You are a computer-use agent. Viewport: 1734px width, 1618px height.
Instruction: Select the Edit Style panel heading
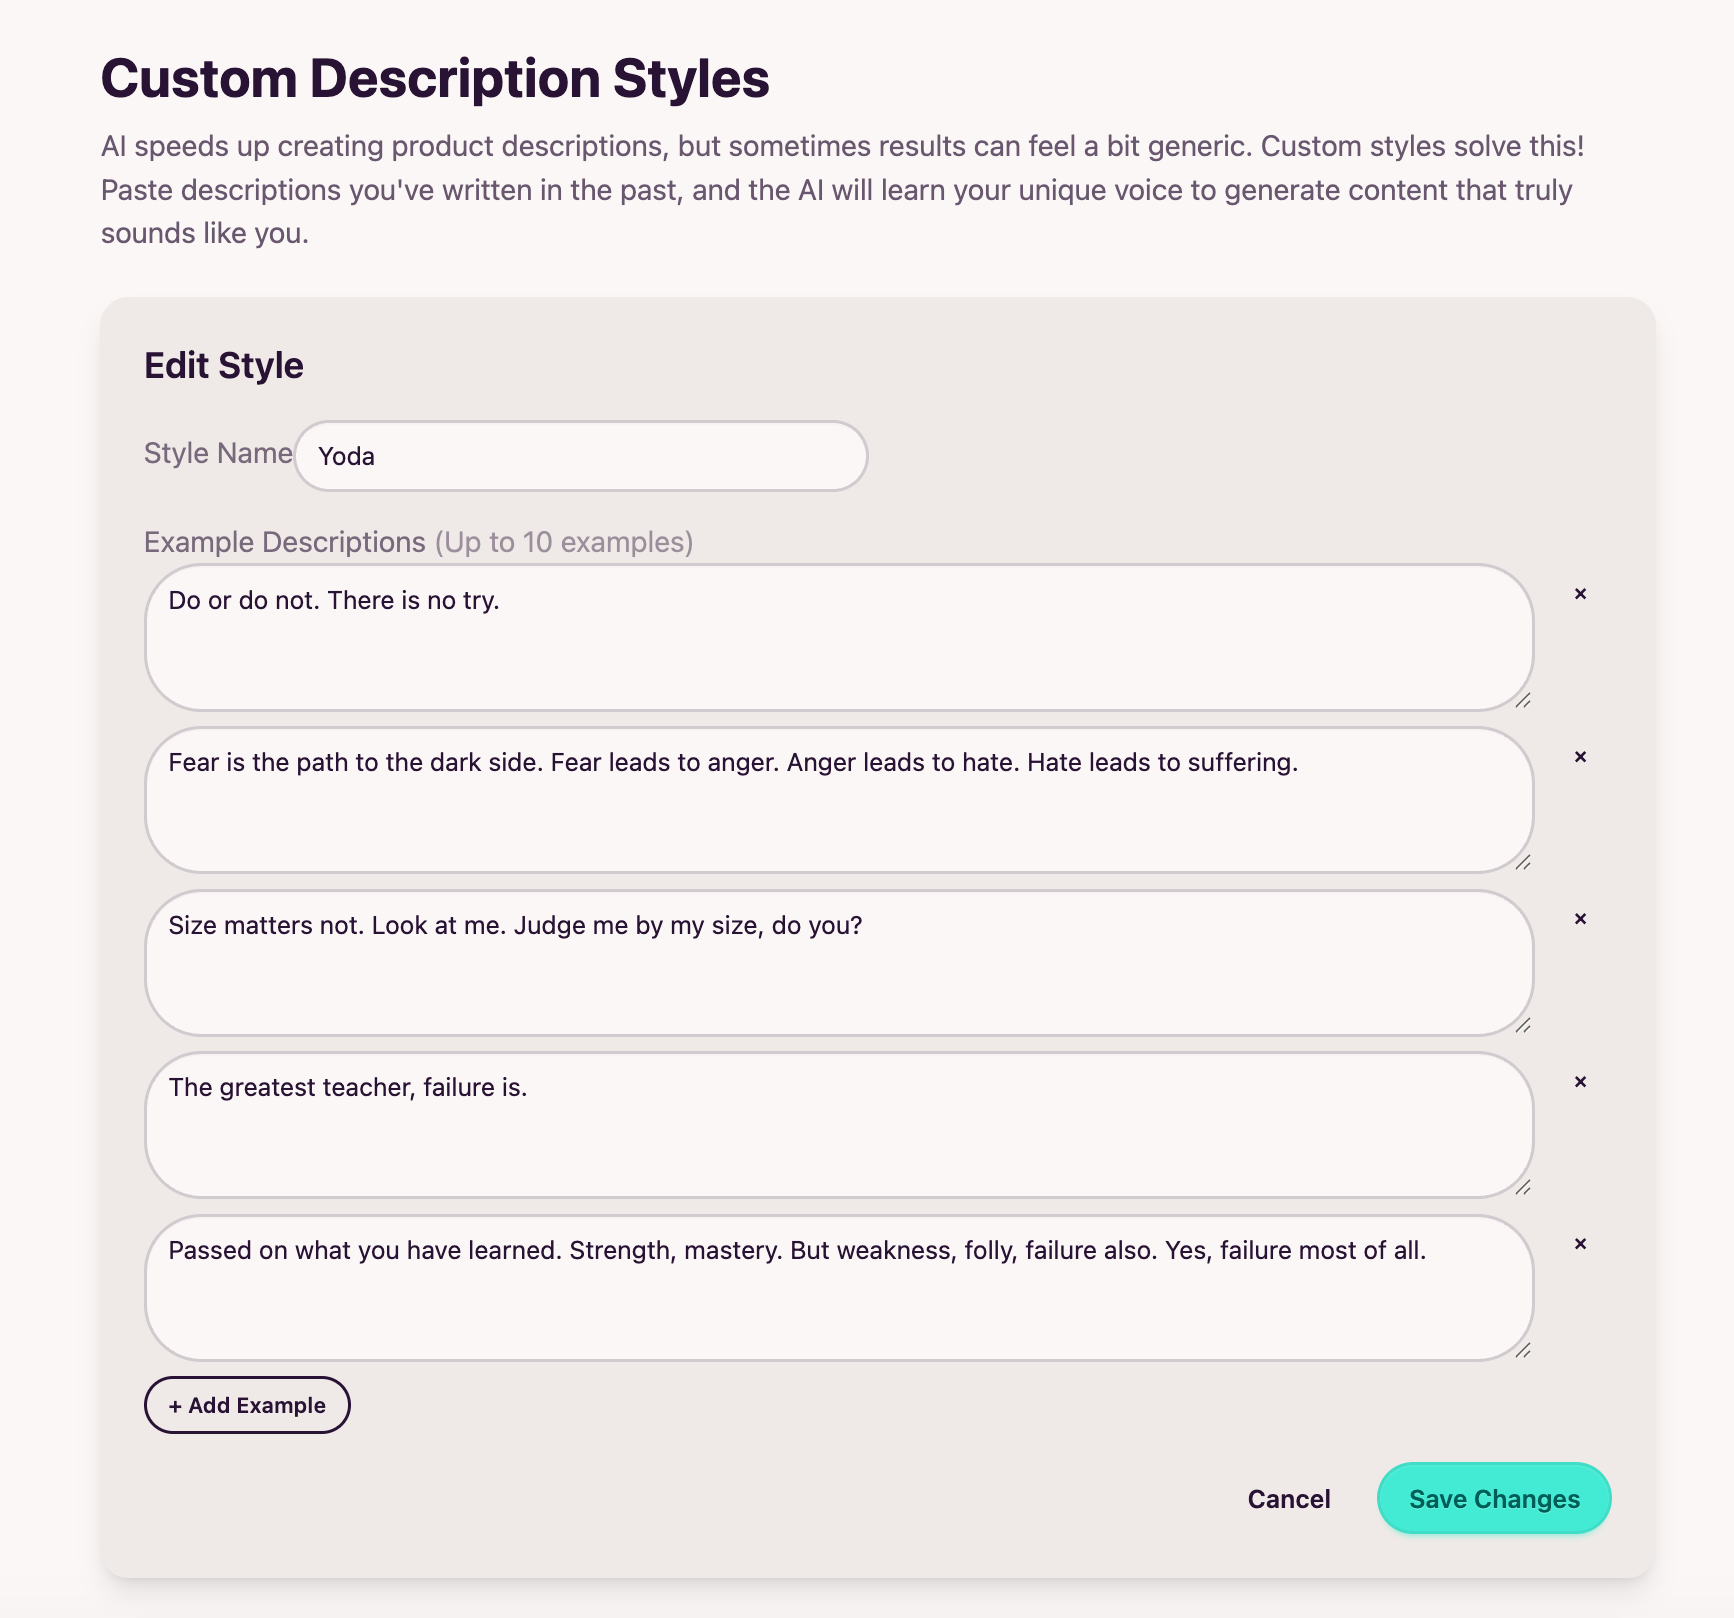pos(224,365)
